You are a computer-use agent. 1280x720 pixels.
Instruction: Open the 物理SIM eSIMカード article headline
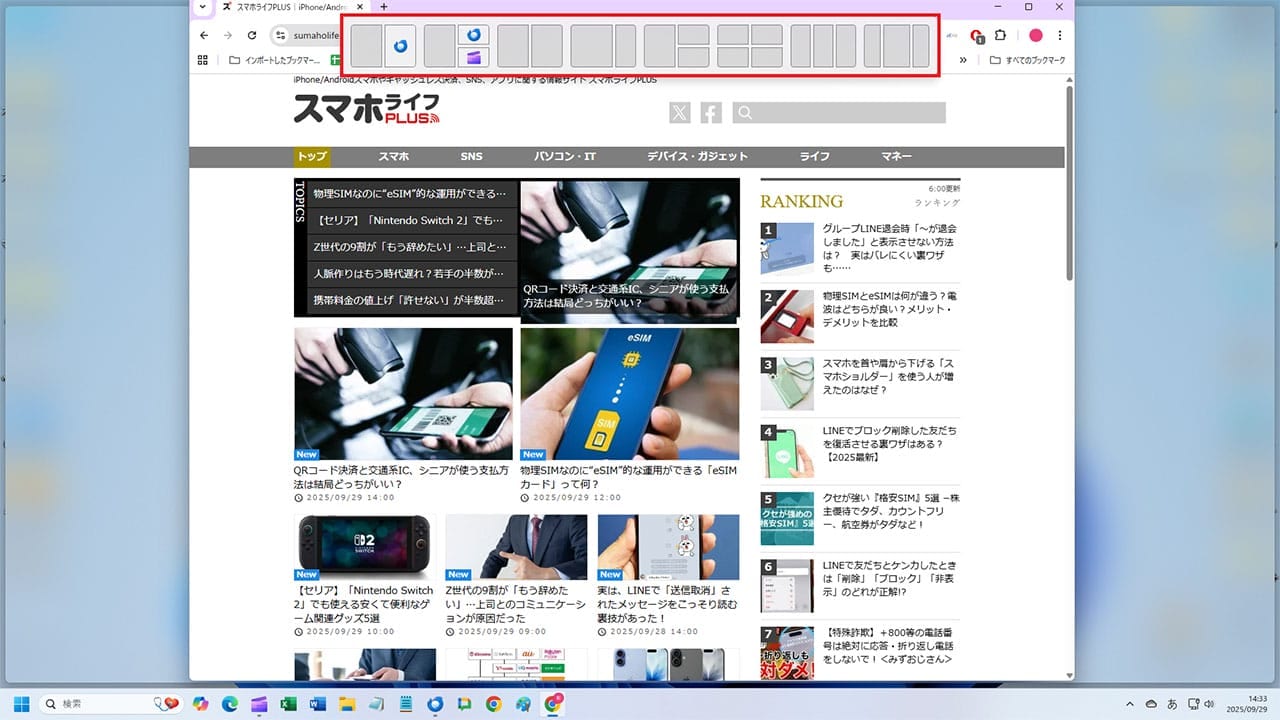[628, 477]
